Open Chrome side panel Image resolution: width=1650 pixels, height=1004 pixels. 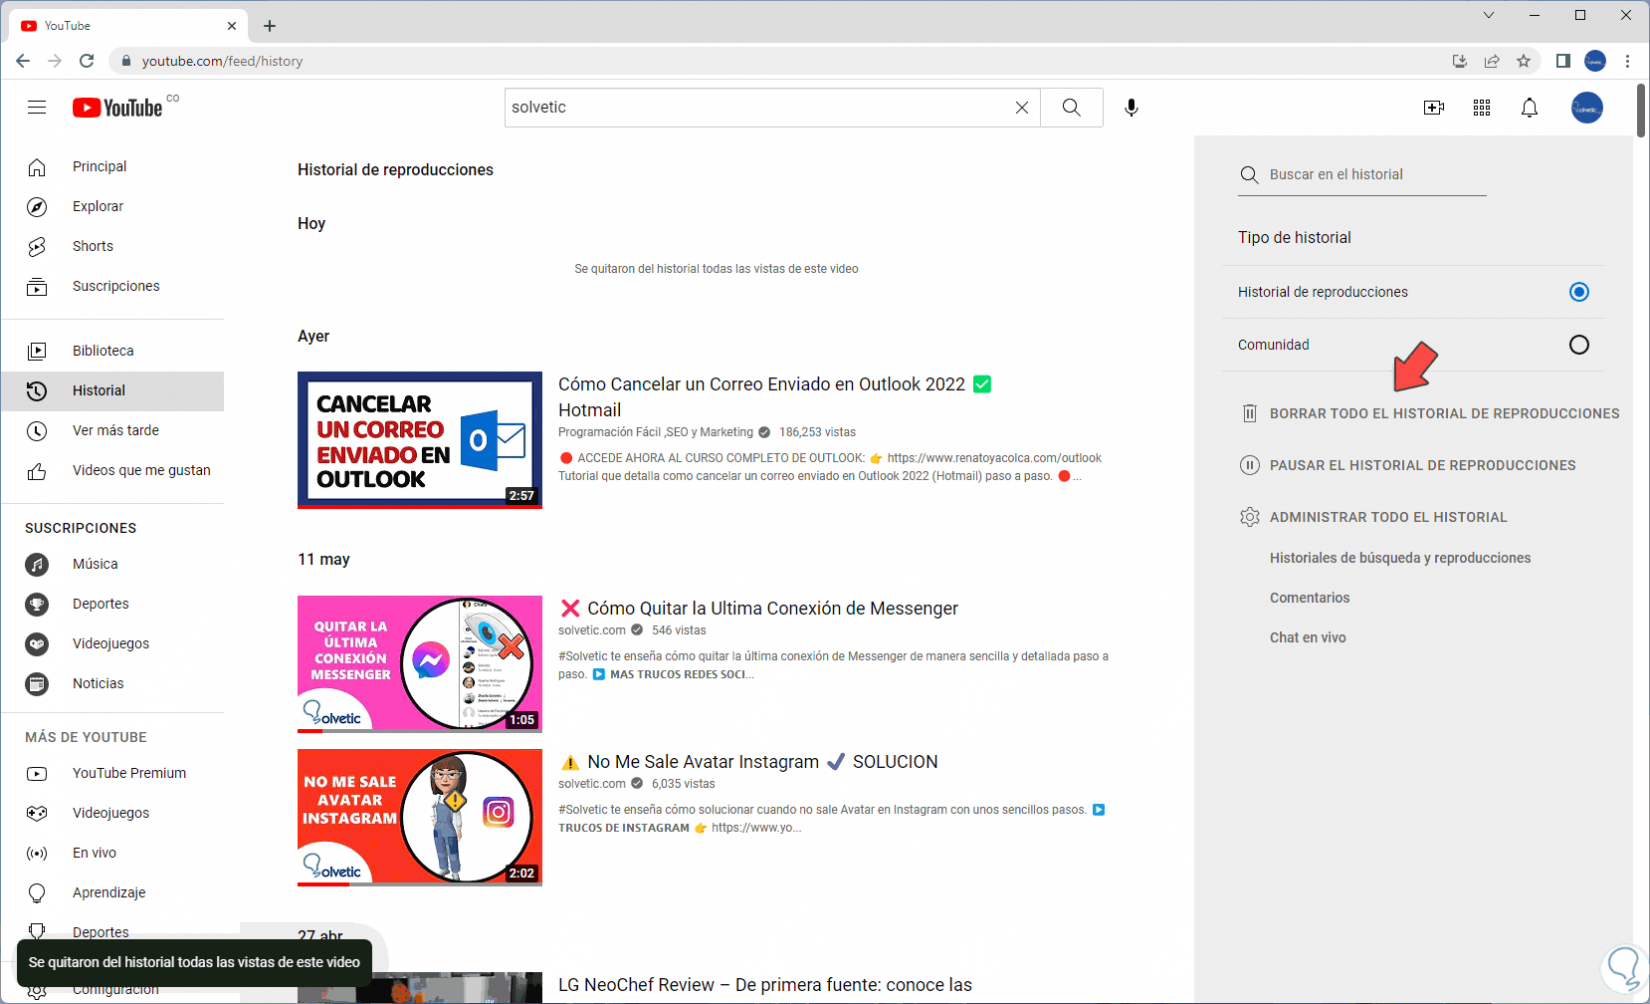(x=1563, y=61)
